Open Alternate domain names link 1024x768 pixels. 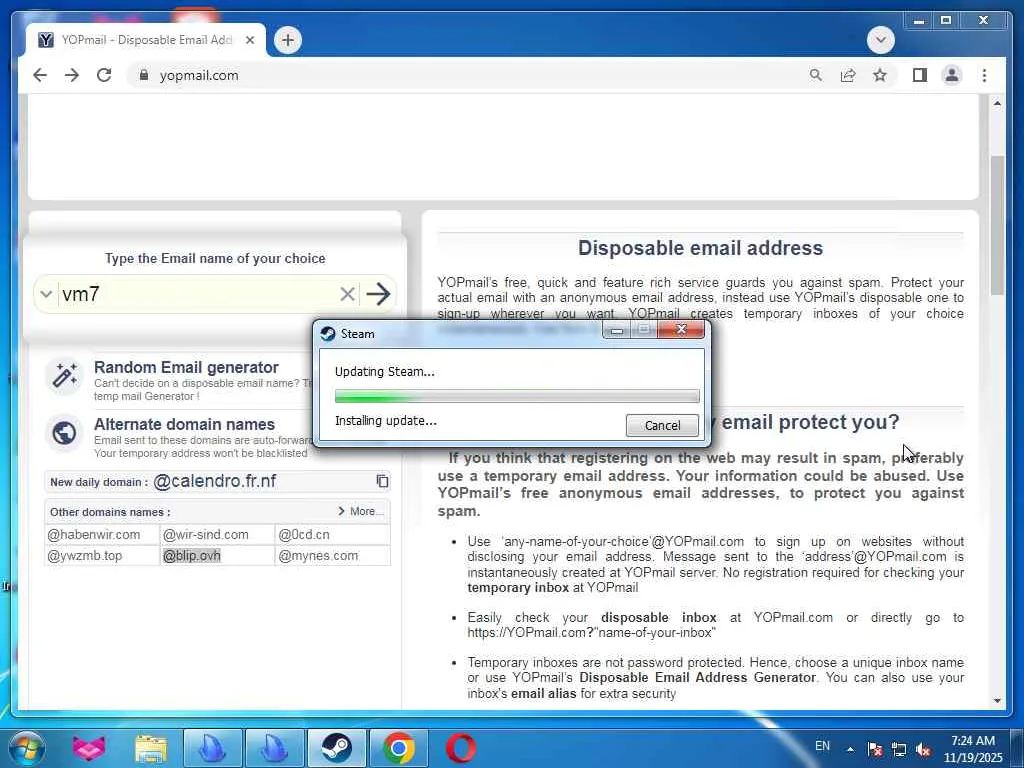click(x=184, y=424)
